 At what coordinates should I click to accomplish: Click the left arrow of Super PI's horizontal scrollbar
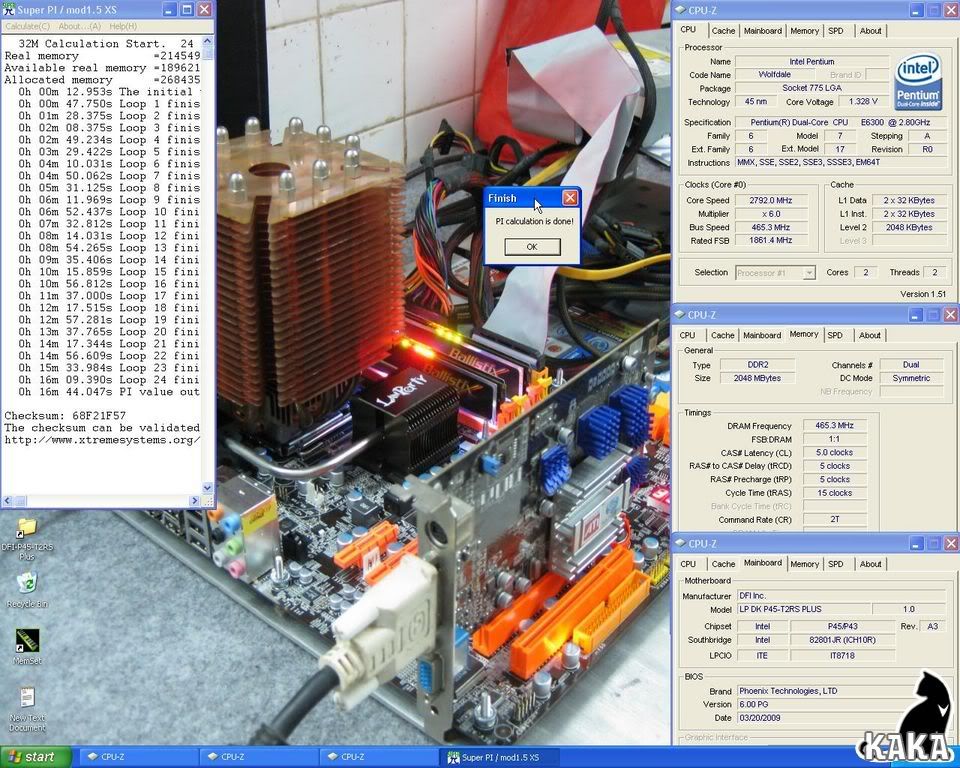7,500
